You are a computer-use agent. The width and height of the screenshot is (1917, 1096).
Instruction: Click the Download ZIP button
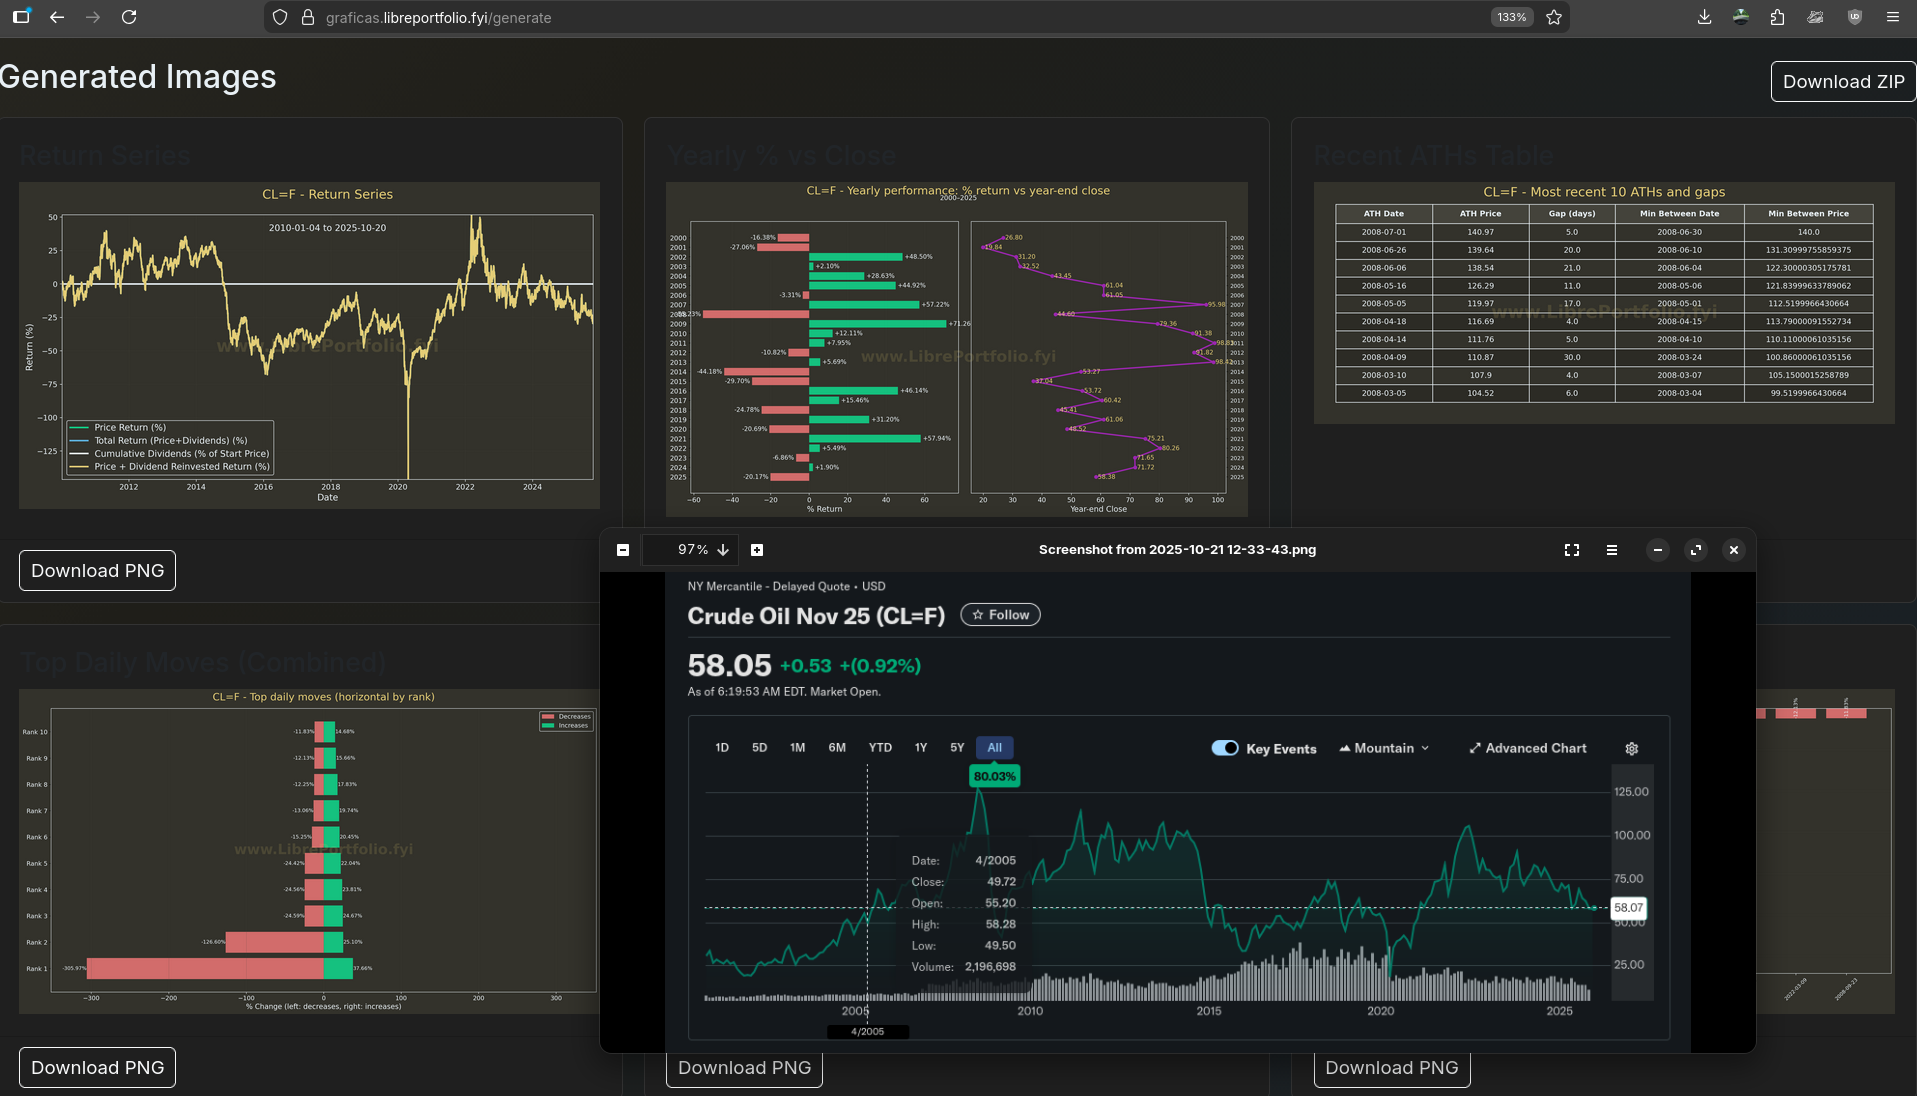pyautogui.click(x=1842, y=82)
